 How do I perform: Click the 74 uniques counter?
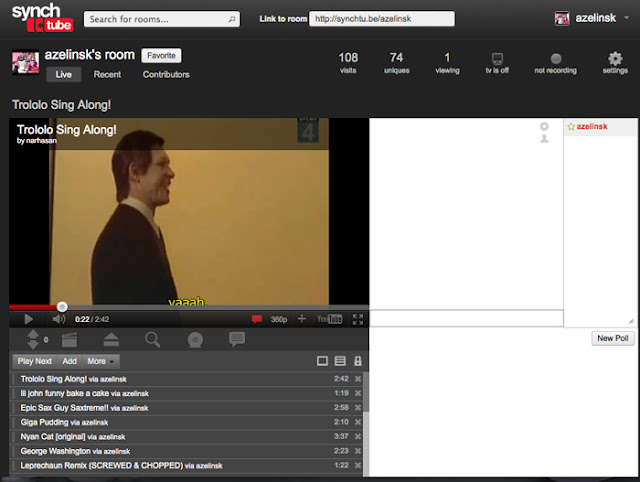pyautogui.click(x=396, y=63)
